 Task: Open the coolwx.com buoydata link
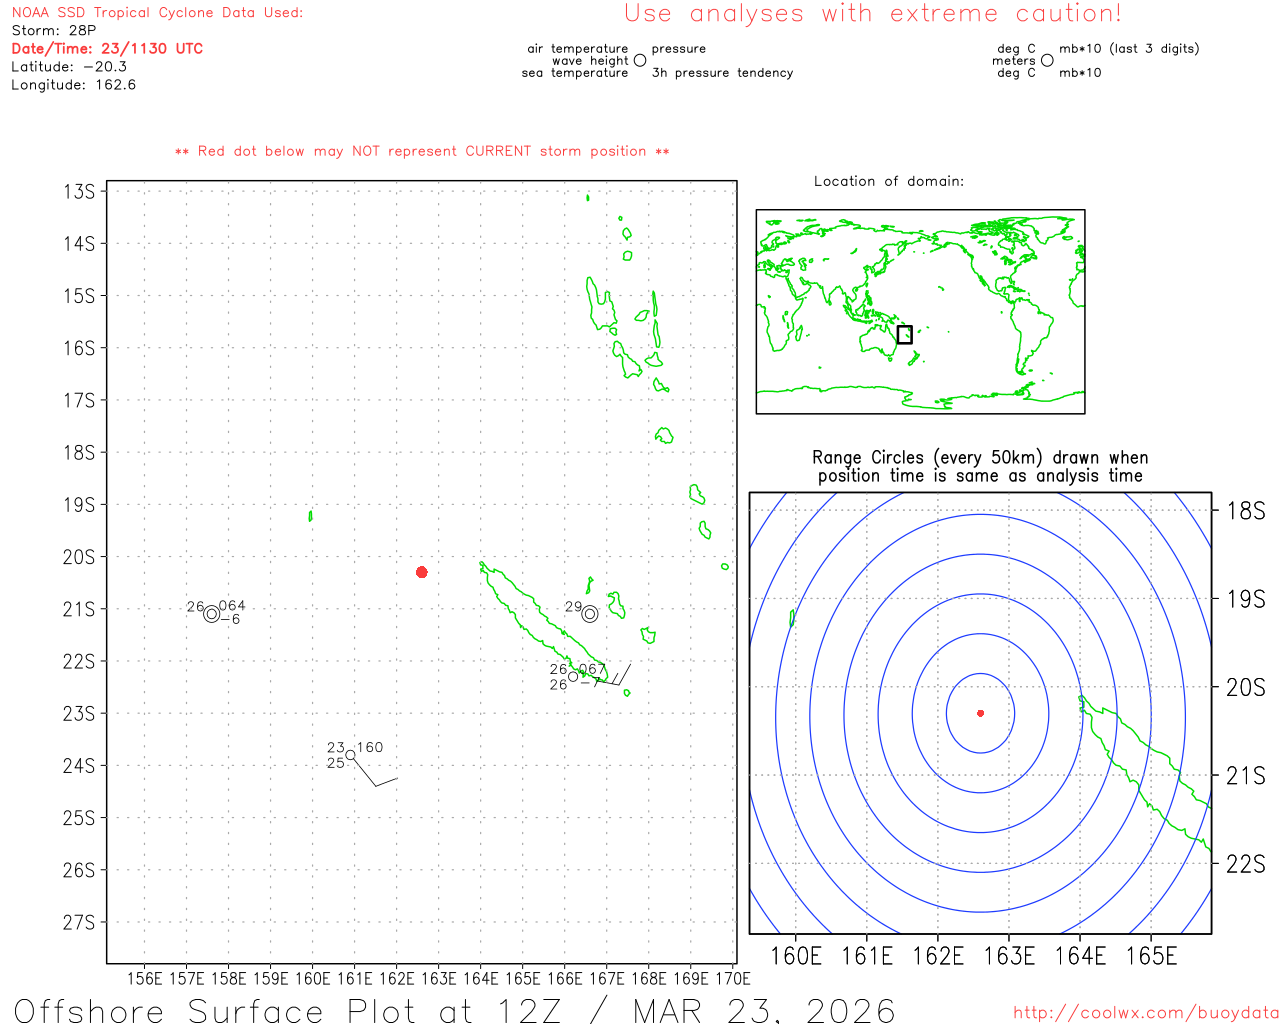click(x=1146, y=1013)
